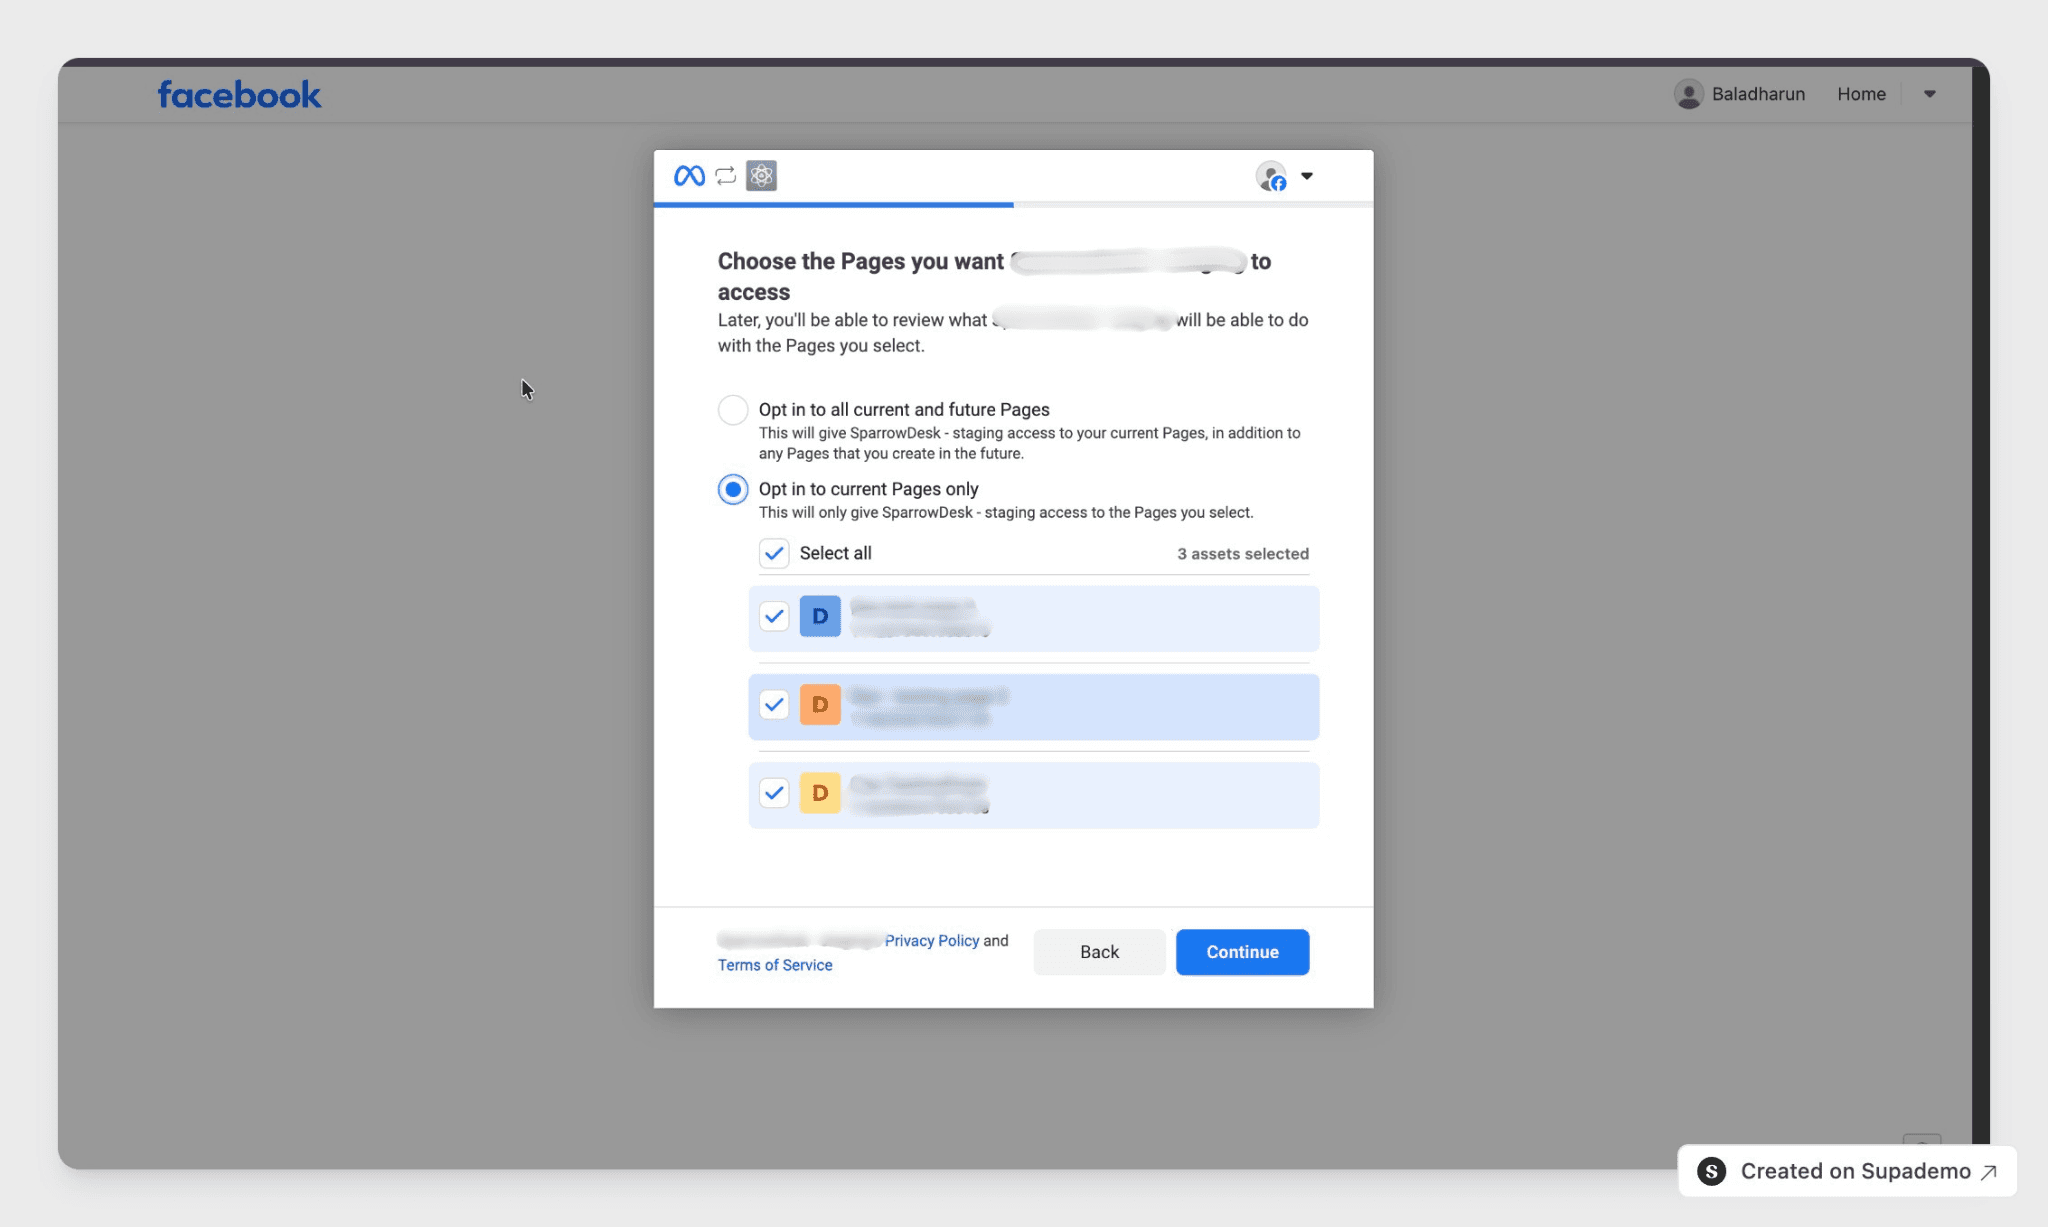Click the exchange arrows icon in dialog header
2048x1227 pixels.
(726, 176)
